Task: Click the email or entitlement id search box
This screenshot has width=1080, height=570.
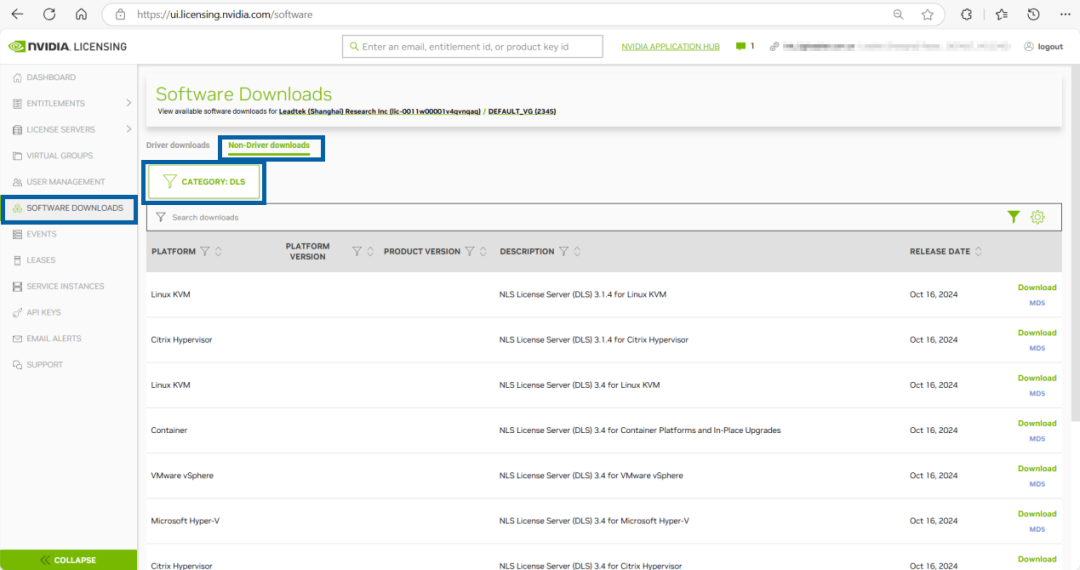Action: click(472, 46)
